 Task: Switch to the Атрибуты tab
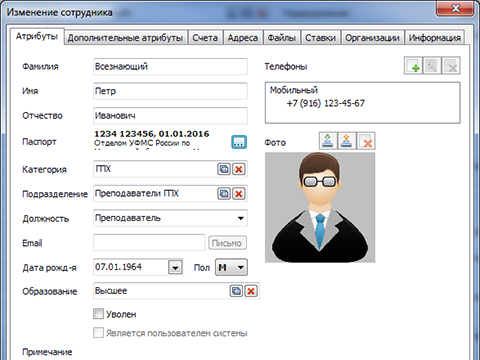(37, 36)
